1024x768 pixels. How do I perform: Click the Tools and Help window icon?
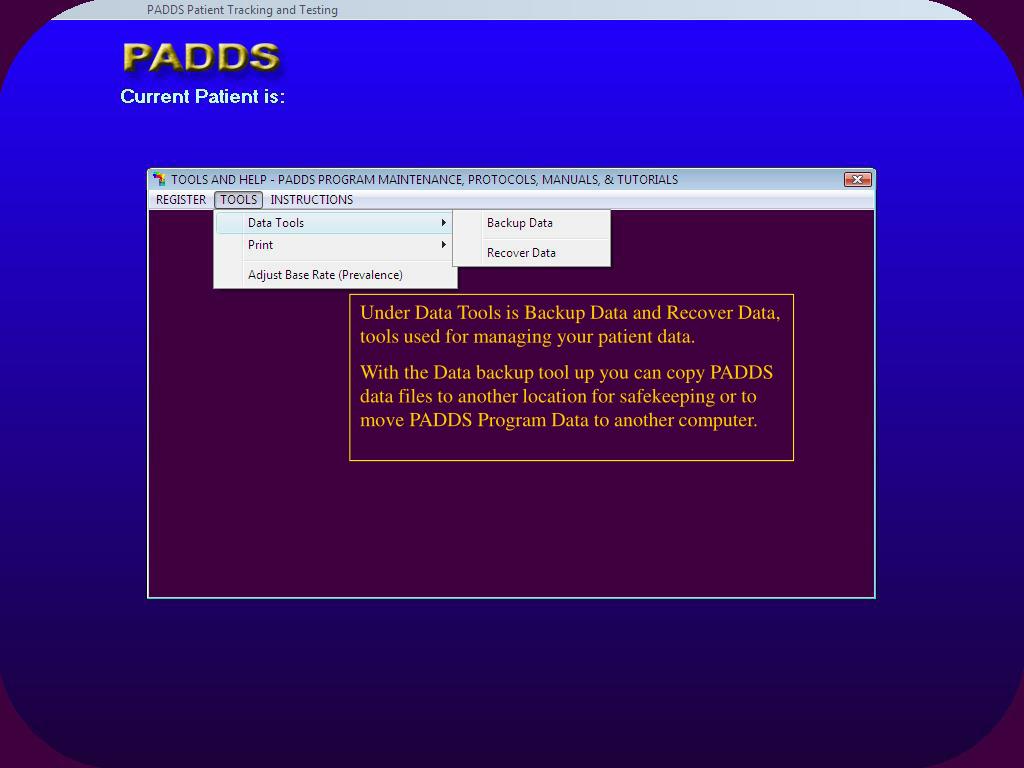point(159,179)
